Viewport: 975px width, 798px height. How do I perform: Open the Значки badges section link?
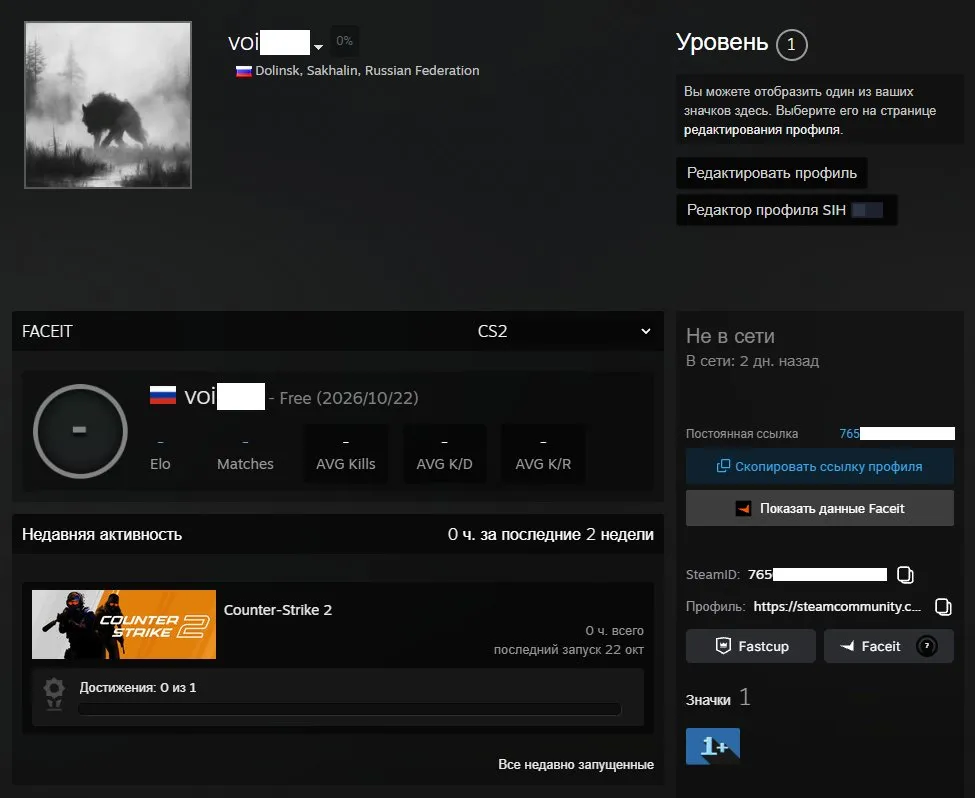point(718,698)
